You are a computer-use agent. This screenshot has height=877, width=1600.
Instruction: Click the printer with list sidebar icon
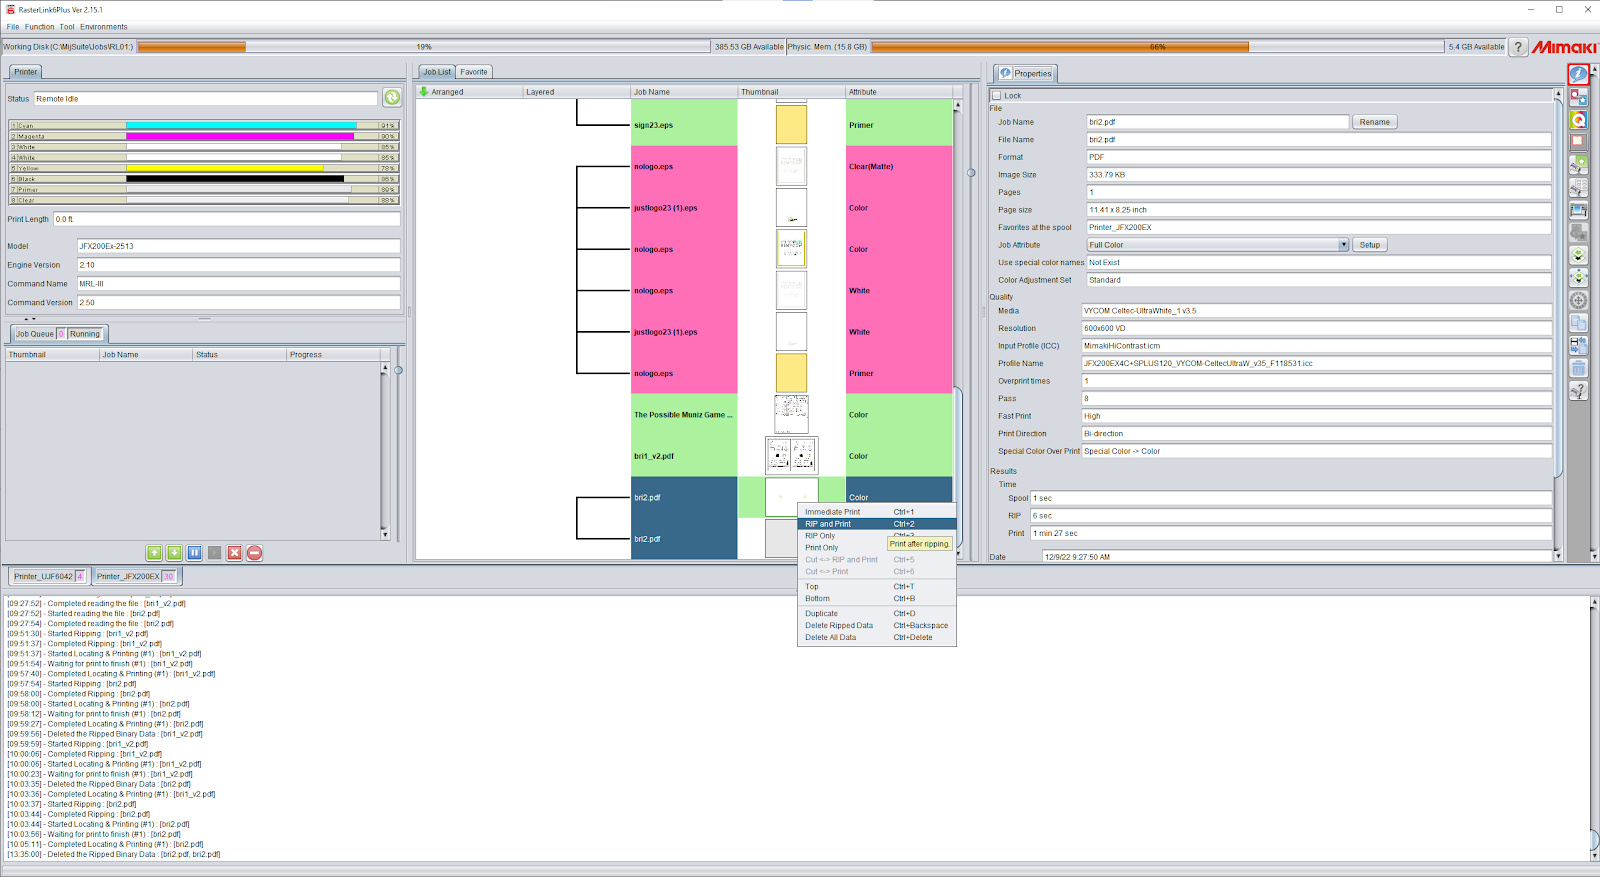tap(1578, 187)
